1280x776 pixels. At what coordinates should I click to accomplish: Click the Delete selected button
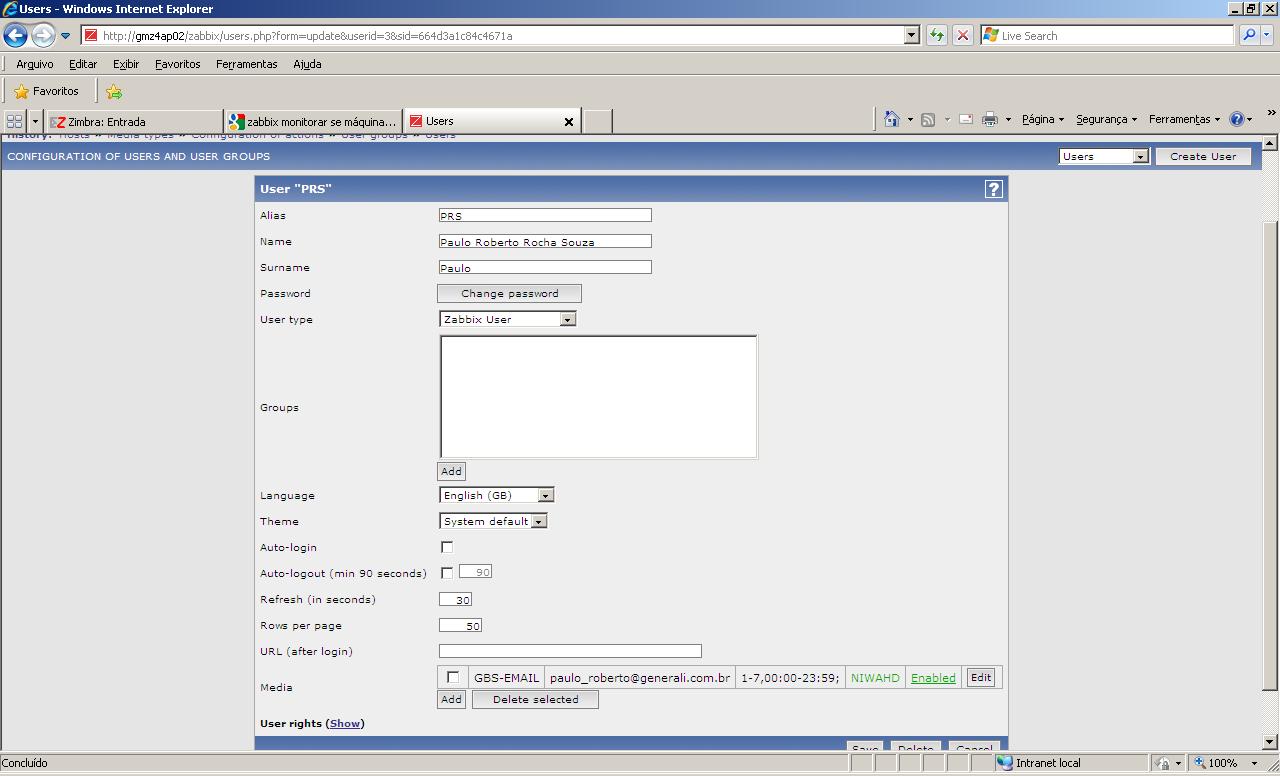535,699
